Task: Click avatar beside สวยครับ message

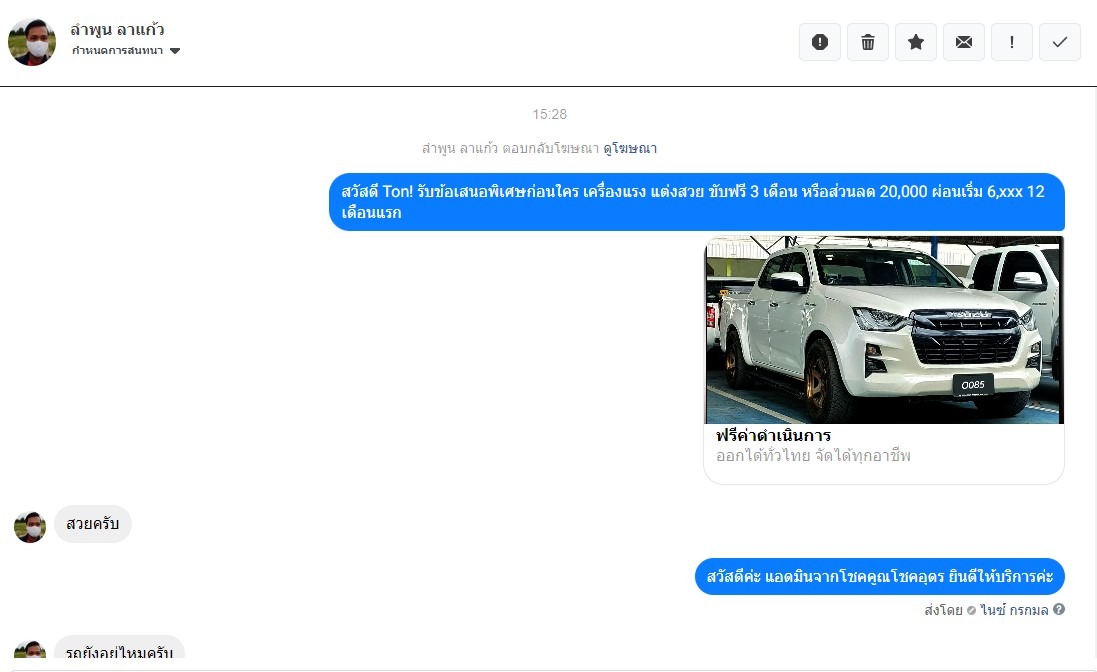Action: [30, 527]
